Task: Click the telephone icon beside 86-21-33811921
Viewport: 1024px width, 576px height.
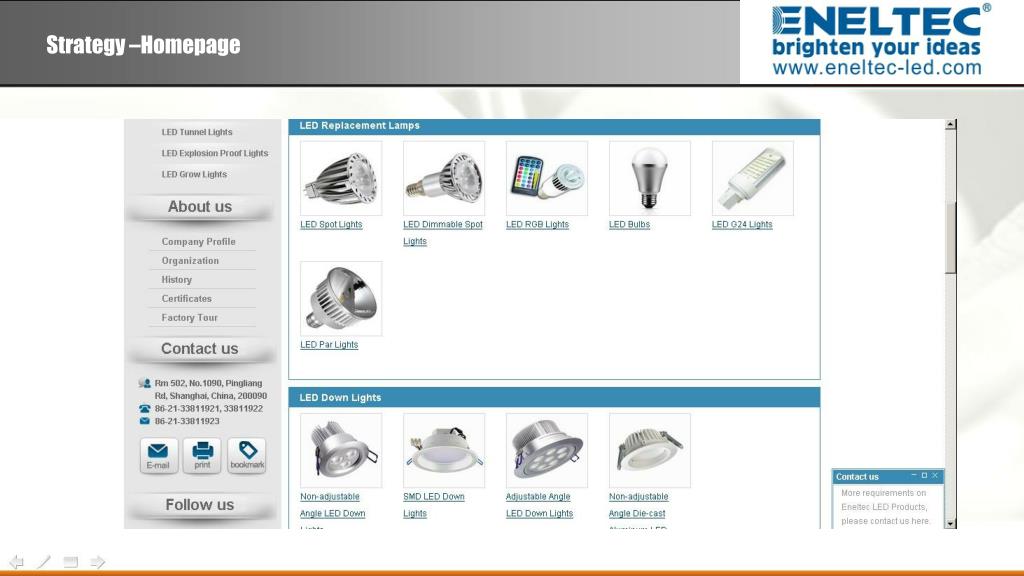Action: point(144,409)
